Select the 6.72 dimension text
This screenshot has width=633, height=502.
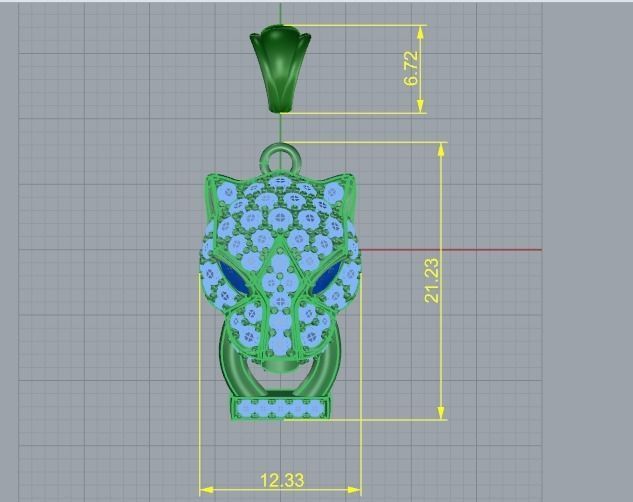pos(411,68)
